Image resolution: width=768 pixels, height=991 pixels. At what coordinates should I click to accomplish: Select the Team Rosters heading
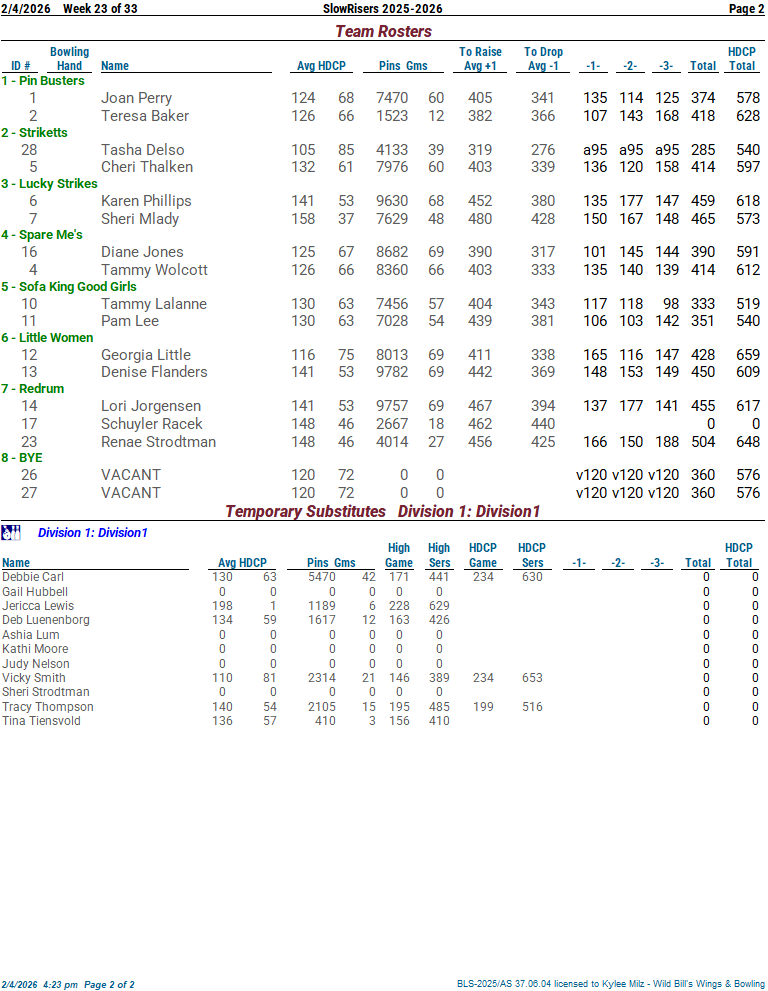click(383, 31)
